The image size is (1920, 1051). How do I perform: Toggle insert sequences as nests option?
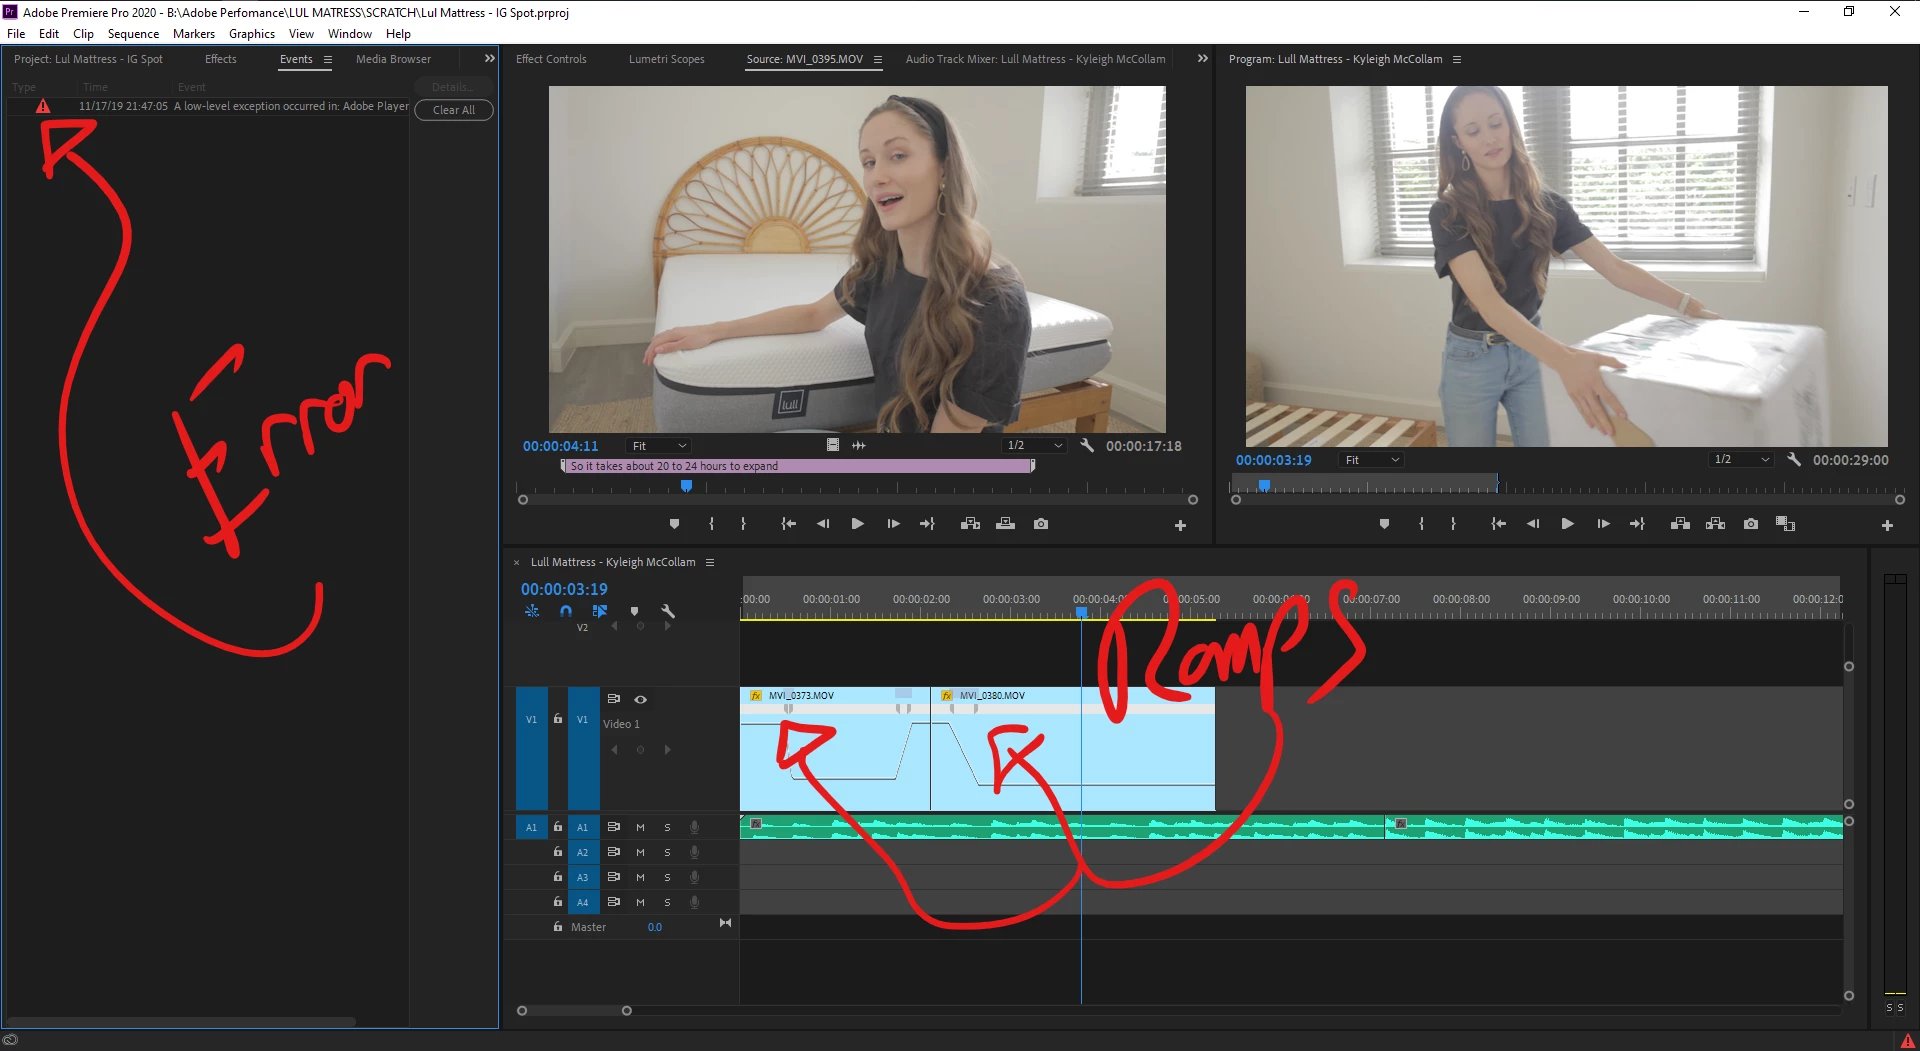point(532,611)
